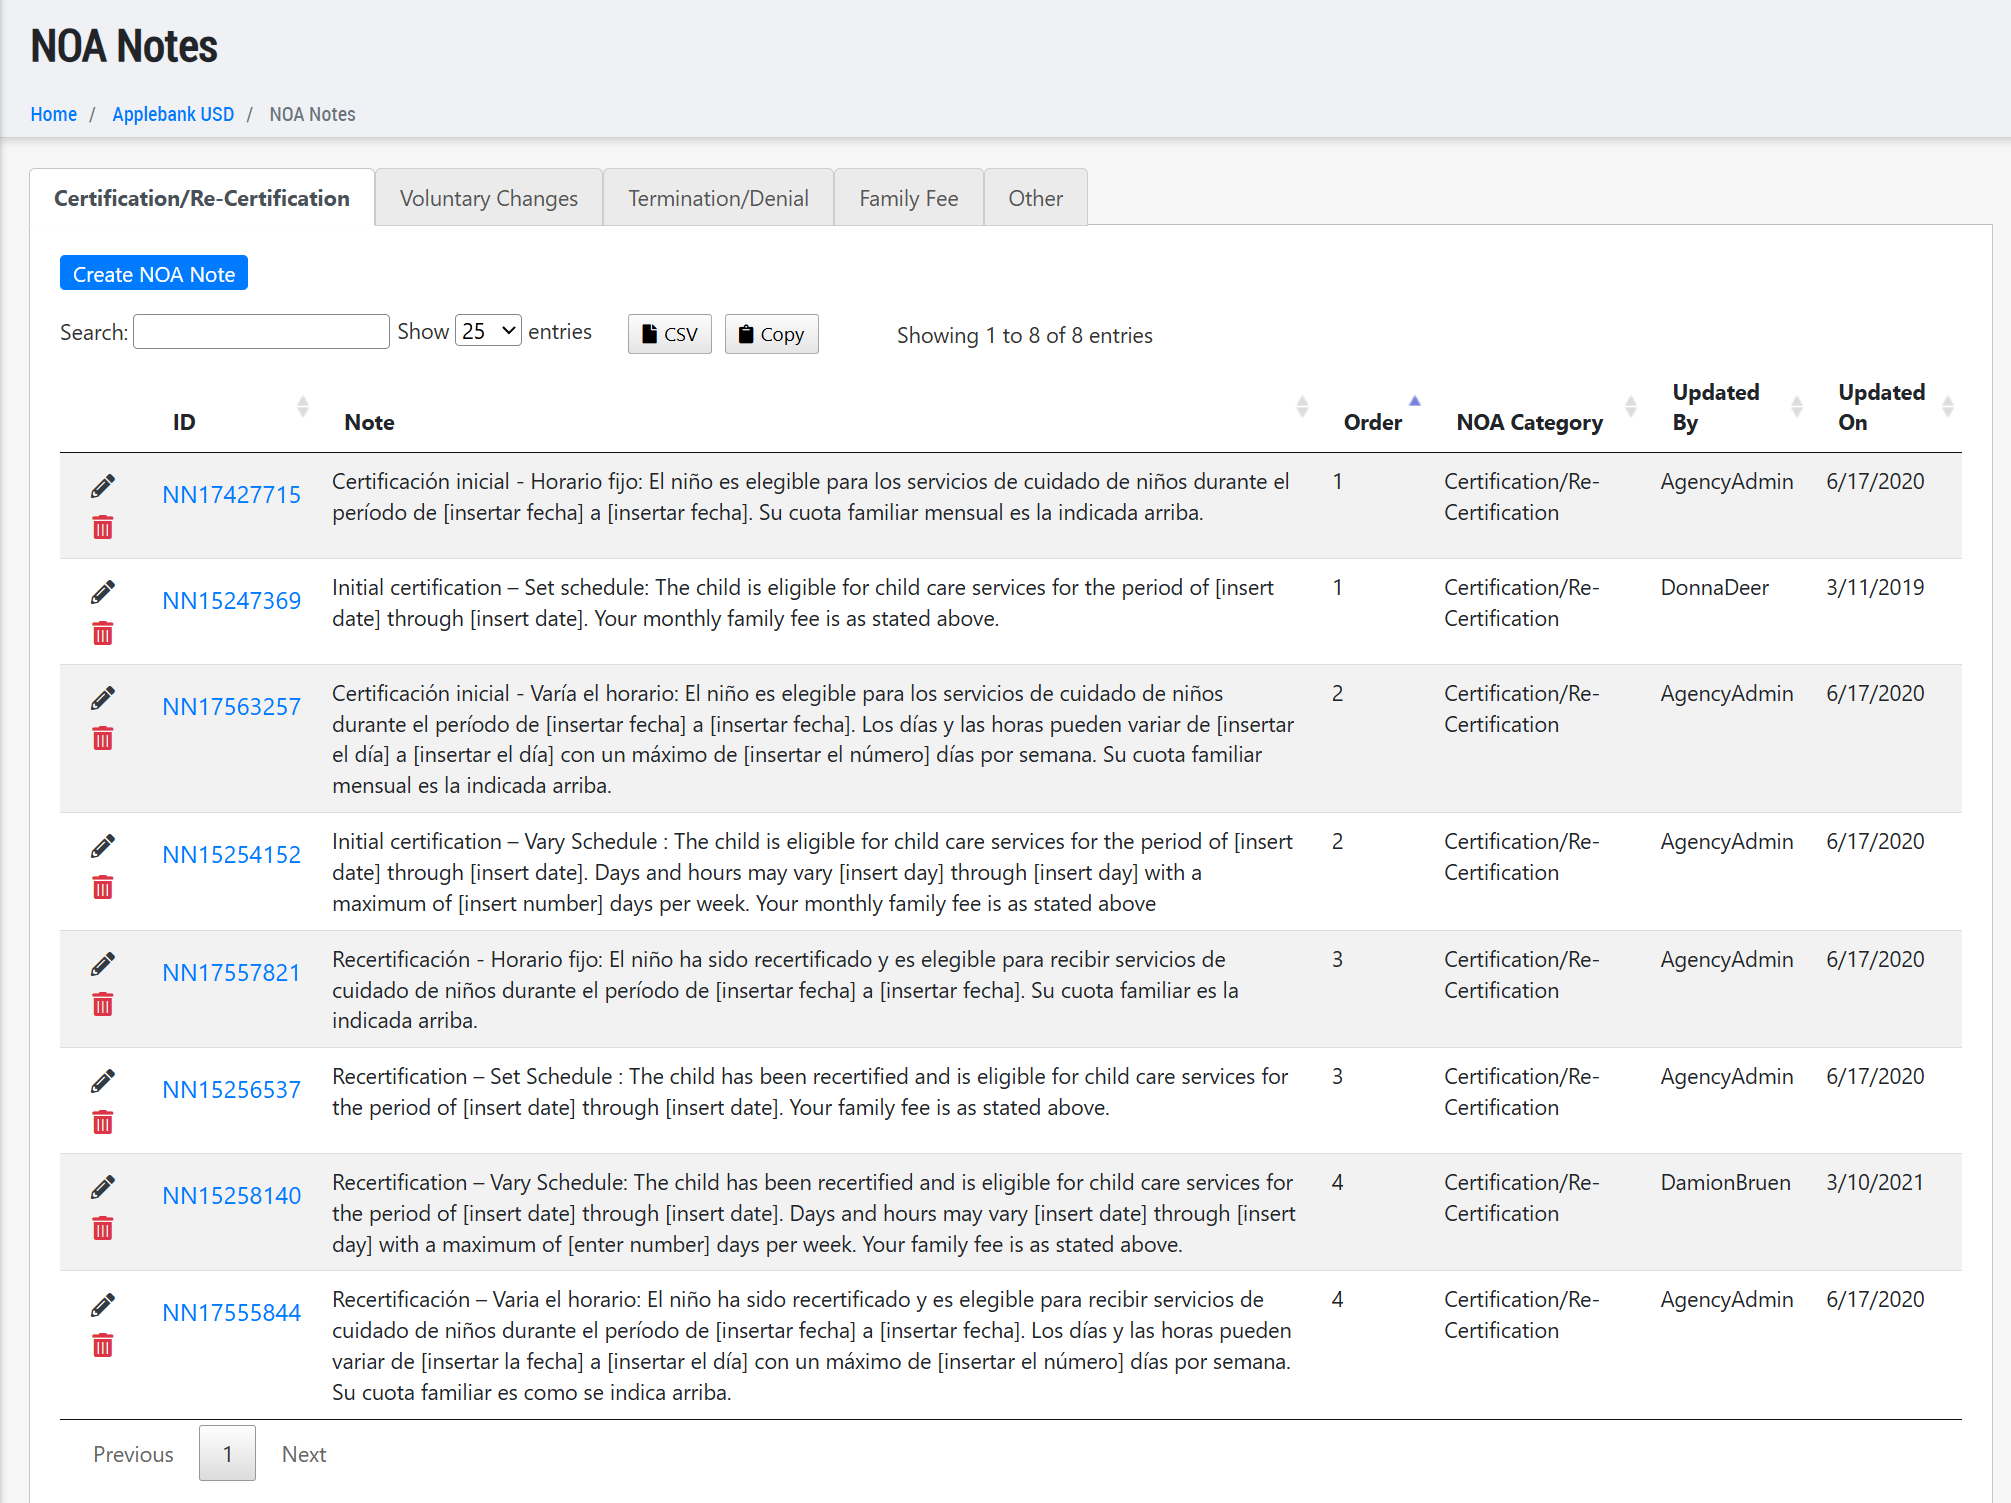2011x1503 pixels.
Task: Delete note NN17555844 with trash icon
Action: click(102, 1345)
